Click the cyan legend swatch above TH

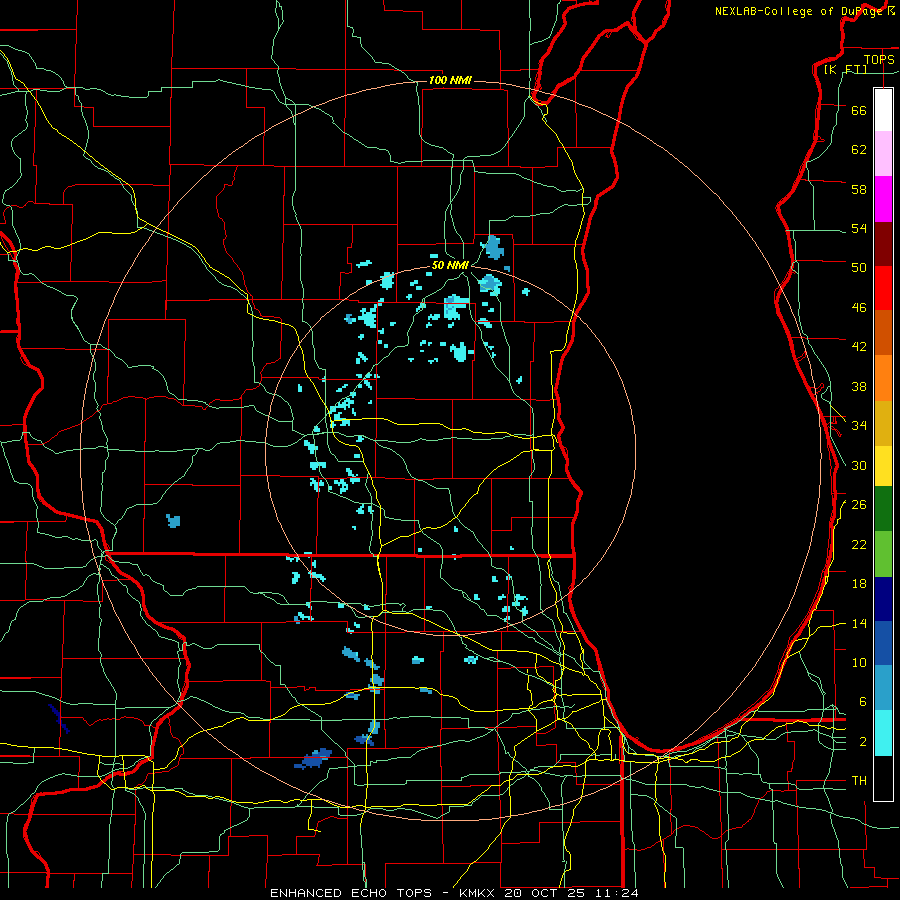coord(883,733)
